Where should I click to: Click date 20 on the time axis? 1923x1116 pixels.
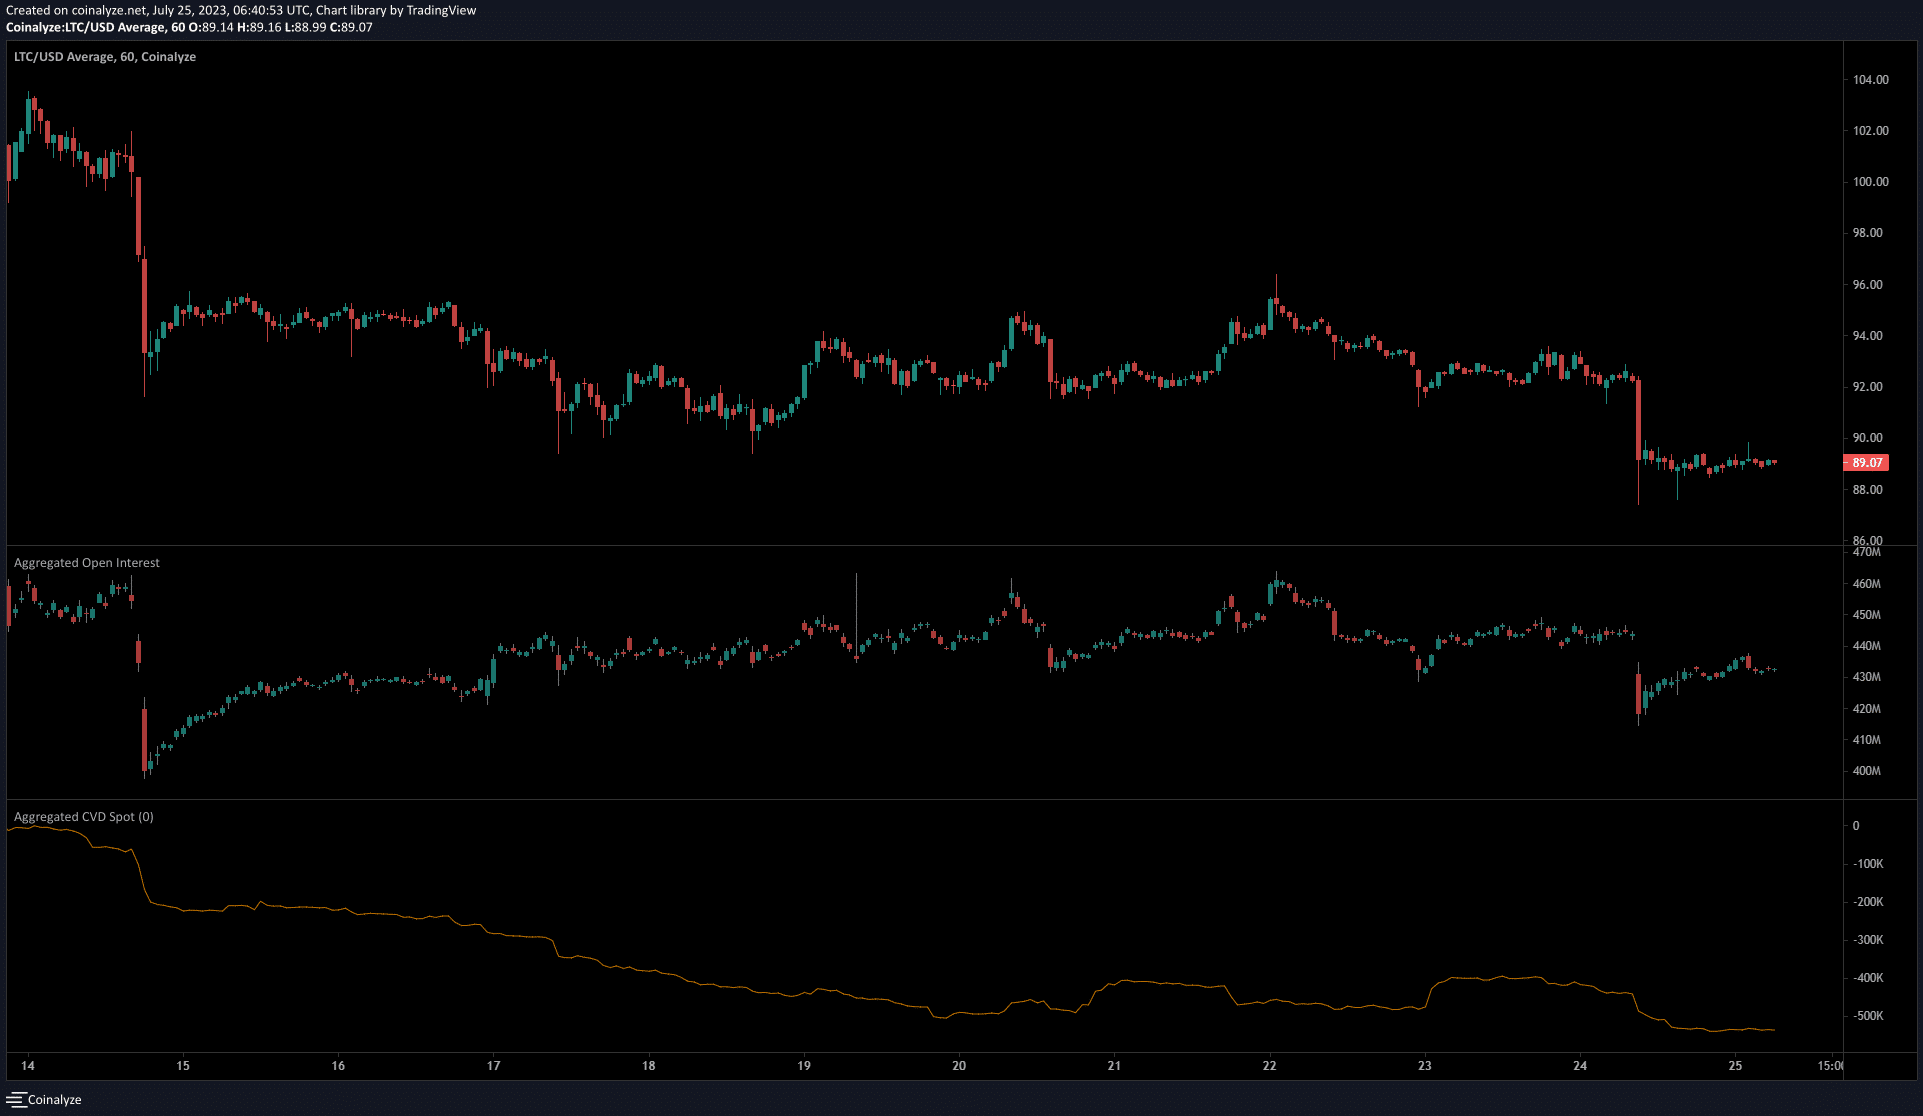coord(959,1066)
